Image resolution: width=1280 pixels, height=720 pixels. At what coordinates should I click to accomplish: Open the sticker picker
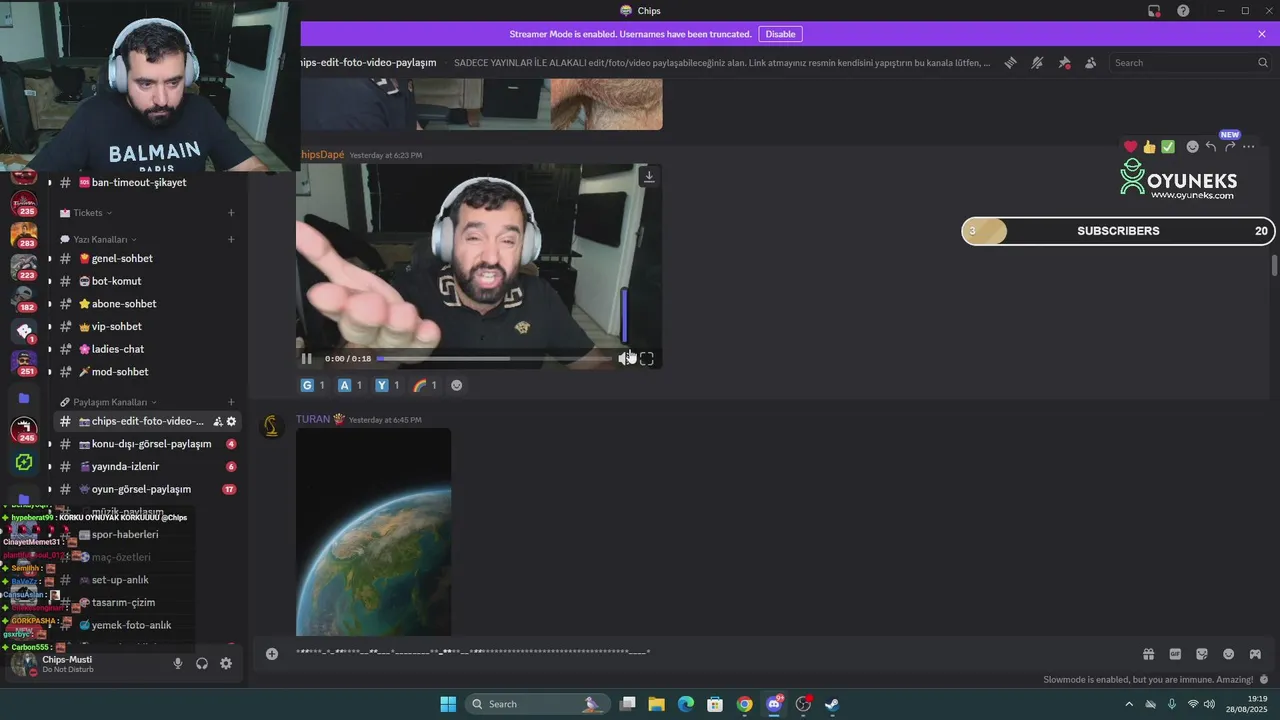(x=1202, y=654)
